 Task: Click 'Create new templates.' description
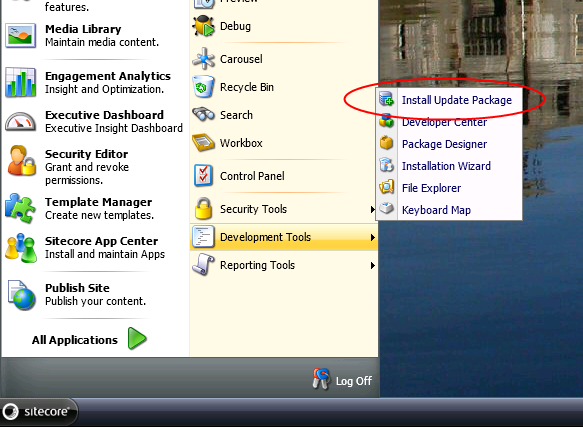tap(99, 215)
